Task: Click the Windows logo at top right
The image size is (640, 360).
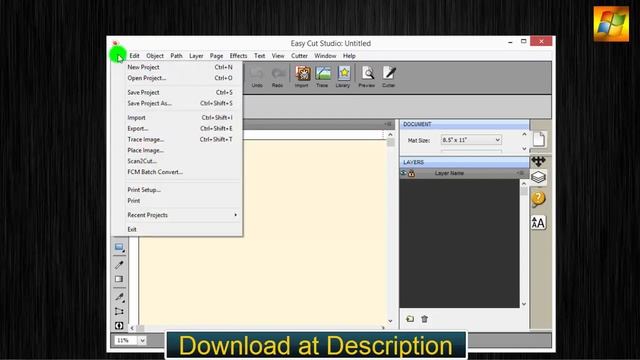Action: coord(611,24)
